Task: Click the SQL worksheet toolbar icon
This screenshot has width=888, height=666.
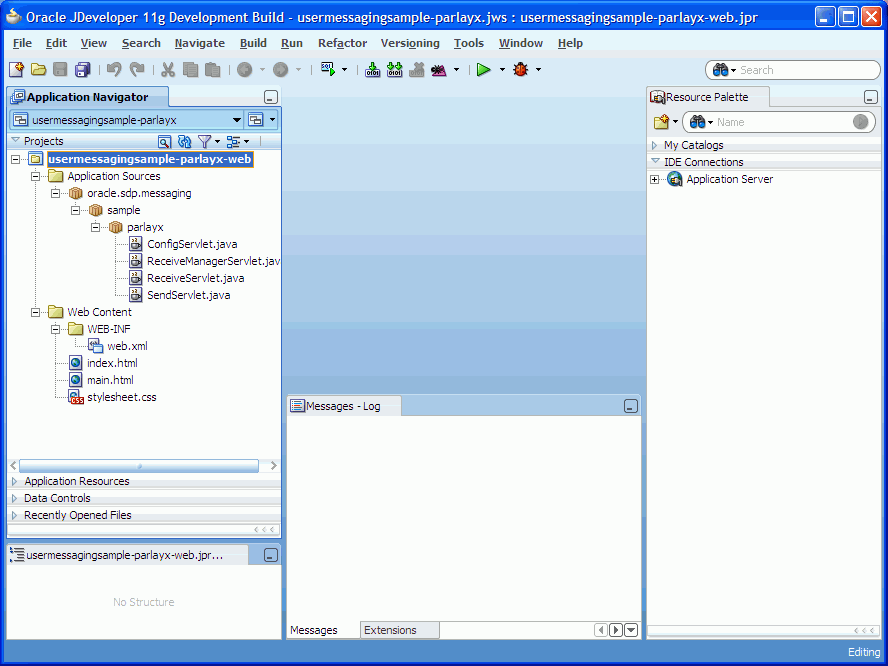Action: point(328,70)
